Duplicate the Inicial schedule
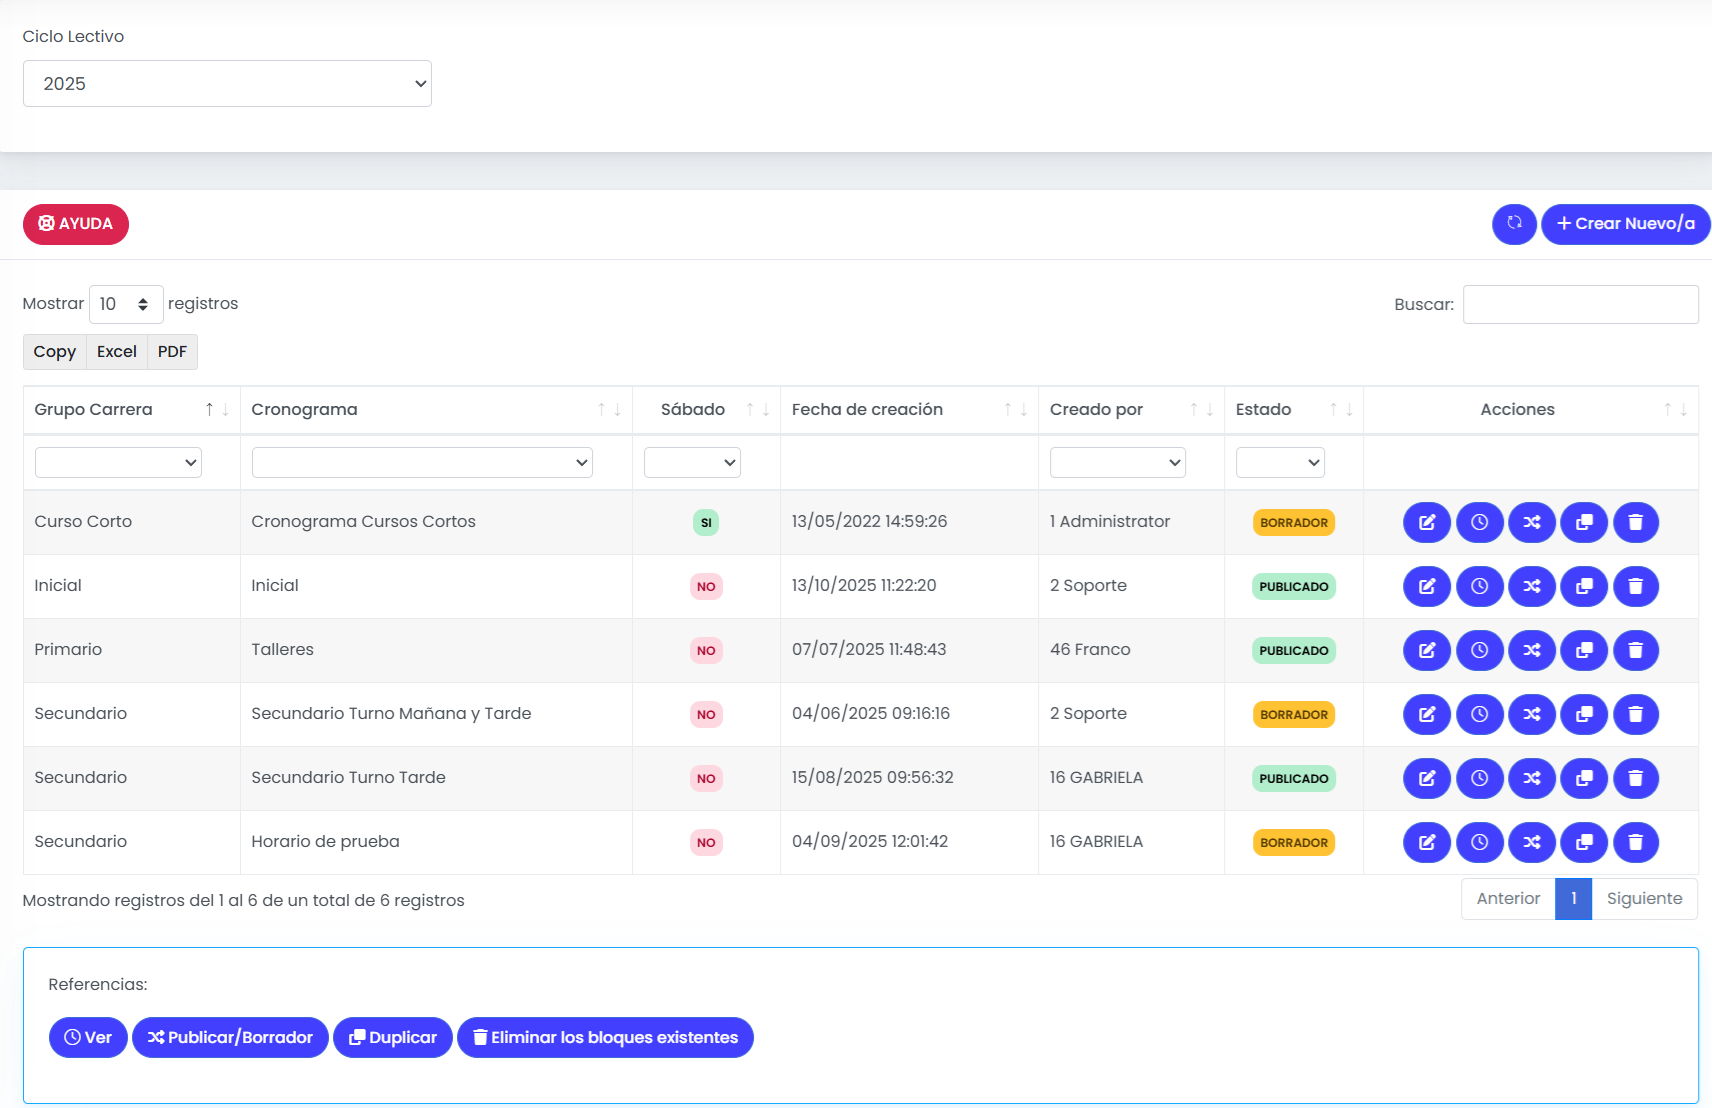 pyautogui.click(x=1584, y=586)
